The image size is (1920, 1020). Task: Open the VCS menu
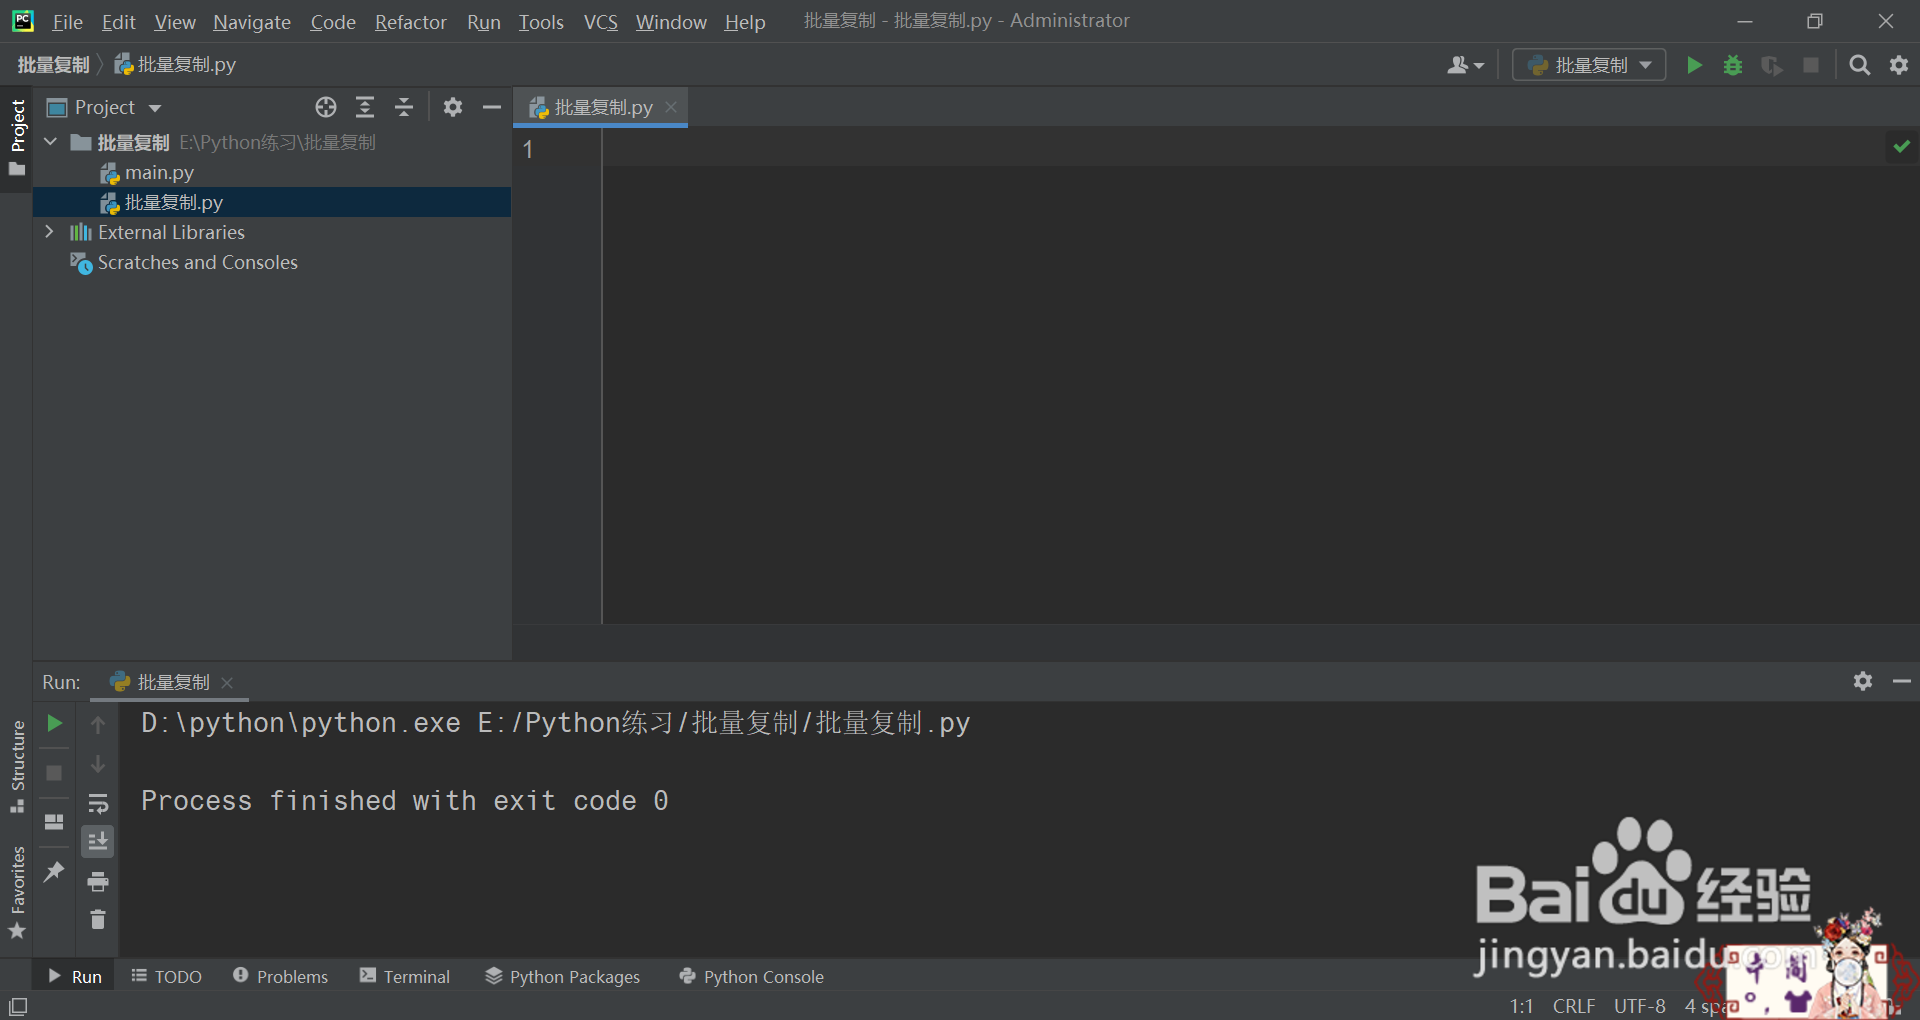601,22
